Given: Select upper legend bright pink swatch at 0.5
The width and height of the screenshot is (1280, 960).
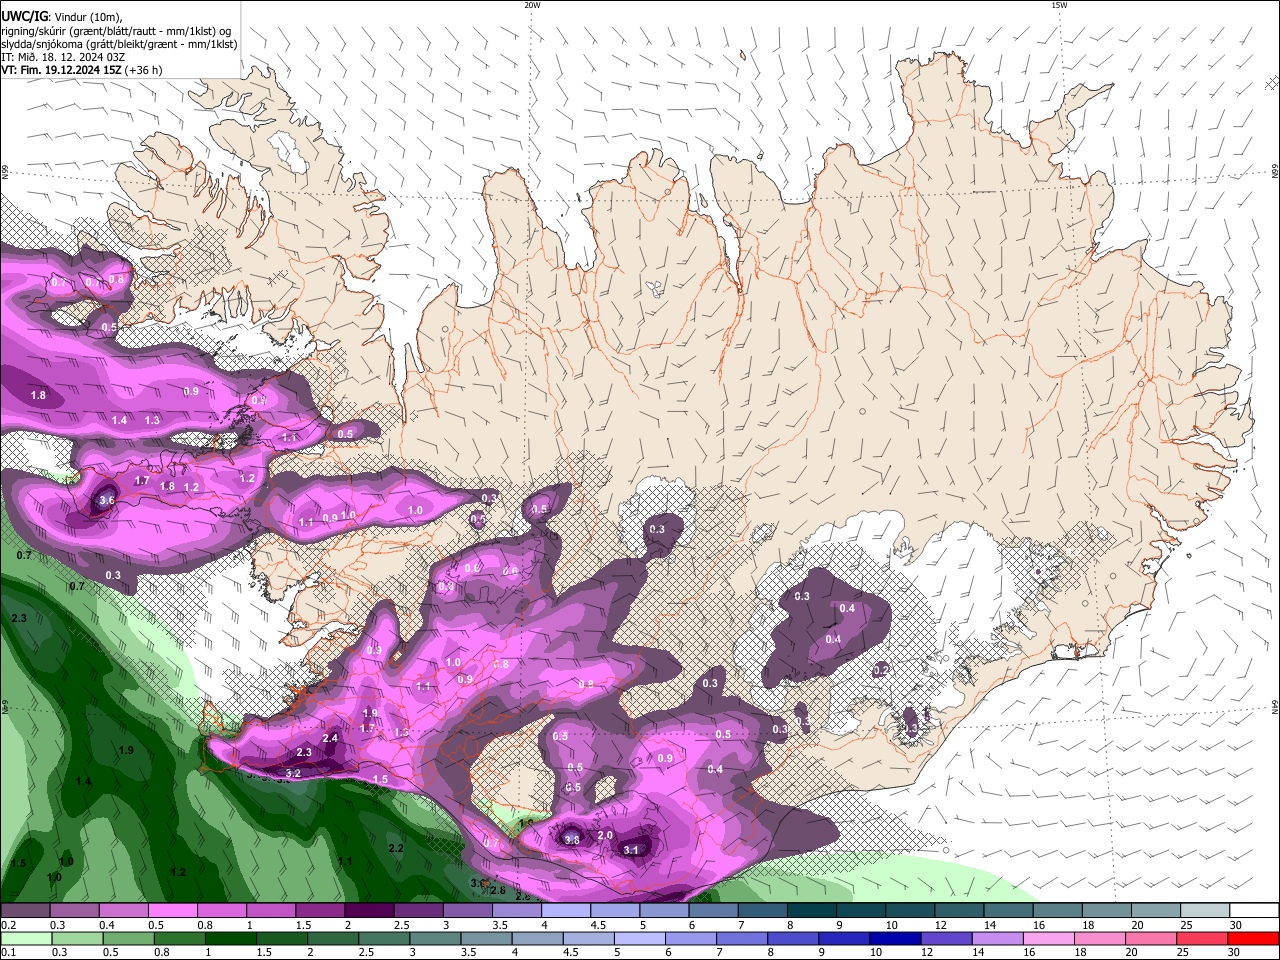Looking at the screenshot, I should click(172, 910).
